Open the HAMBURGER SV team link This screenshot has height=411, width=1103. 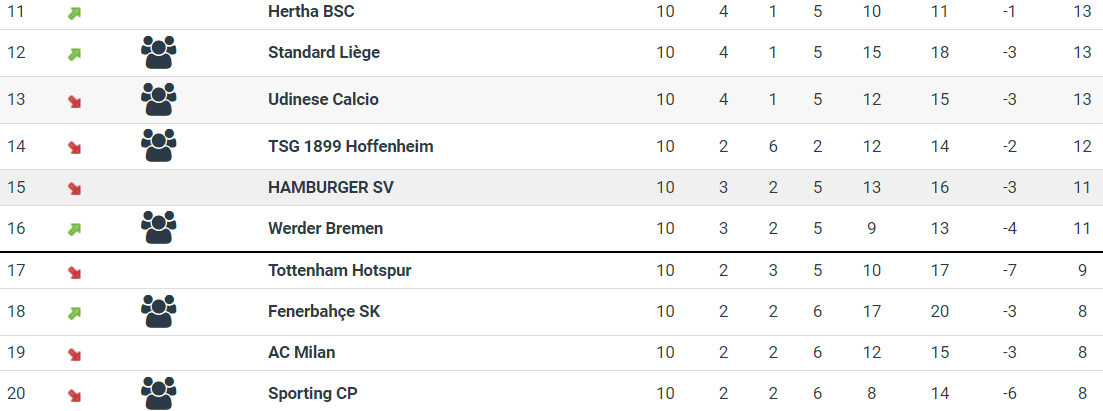tap(331, 187)
